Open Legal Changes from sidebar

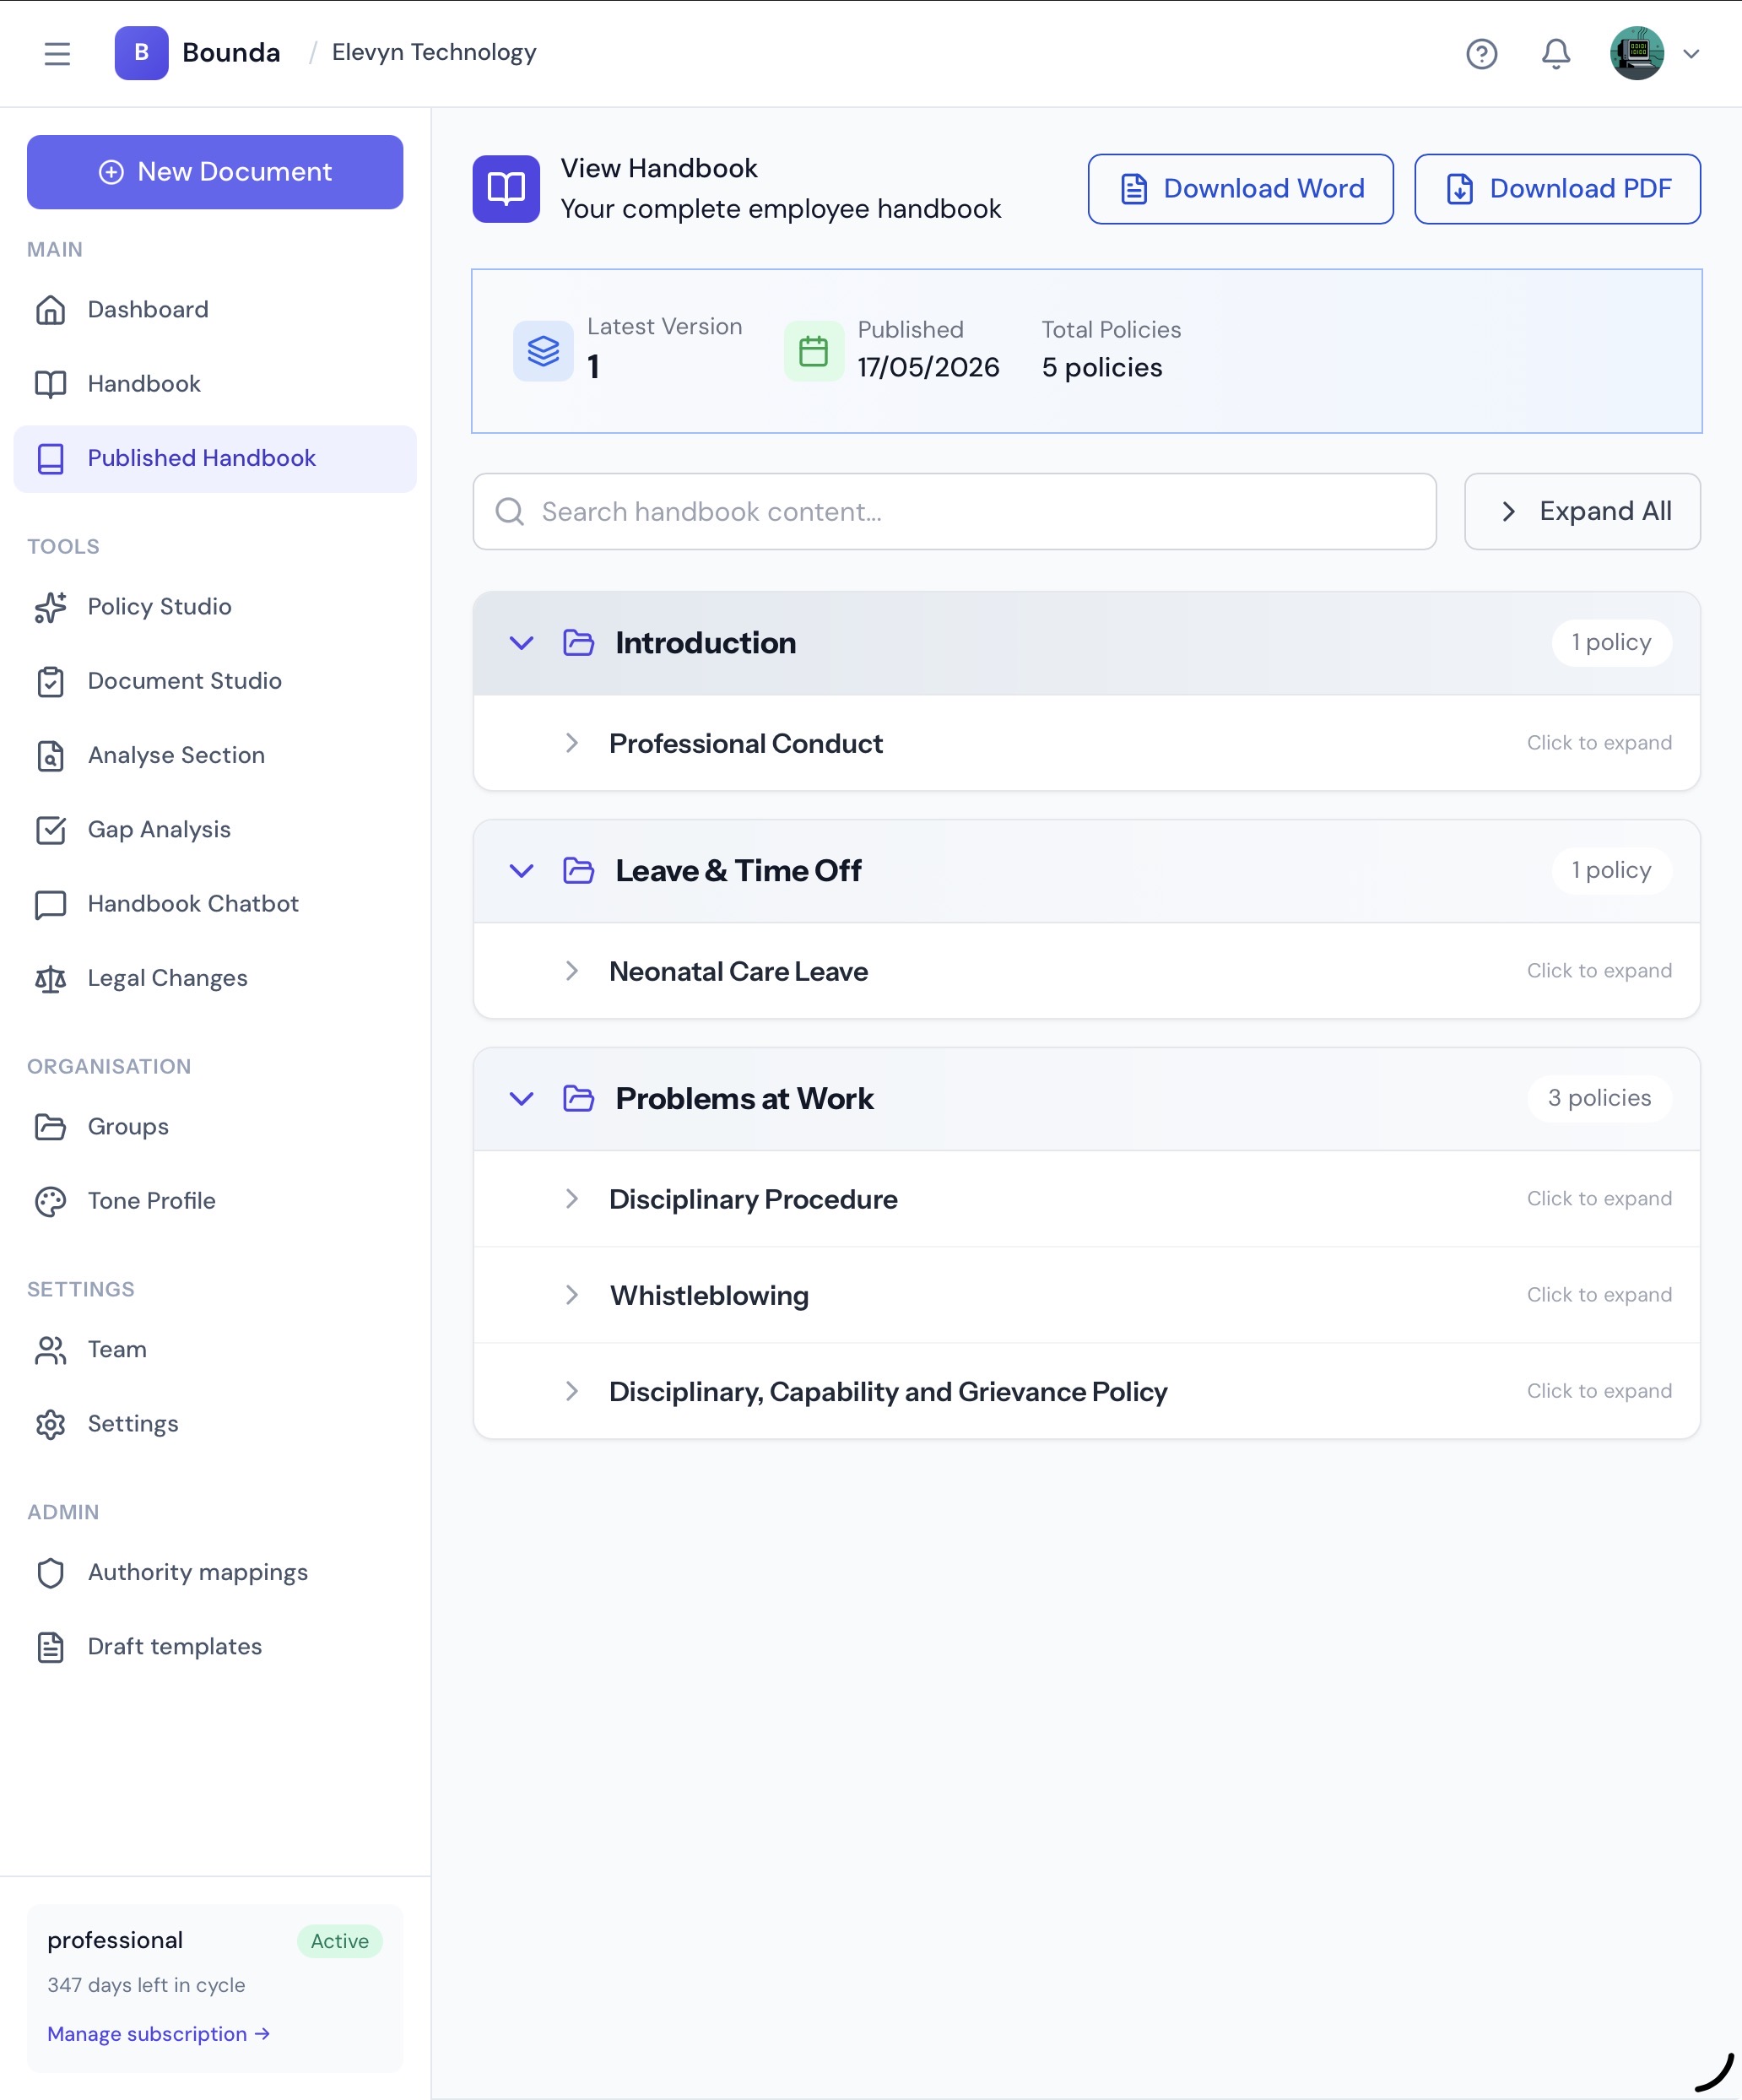tap(215, 978)
